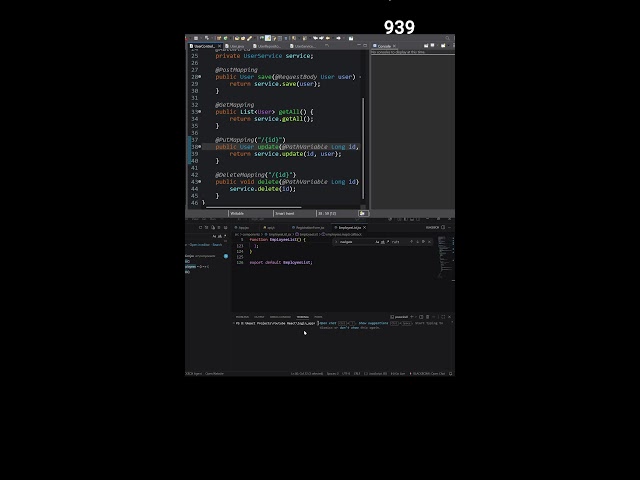Click the @PostMapping annotation on line 27
This screenshot has width=640, height=480.
236,70
